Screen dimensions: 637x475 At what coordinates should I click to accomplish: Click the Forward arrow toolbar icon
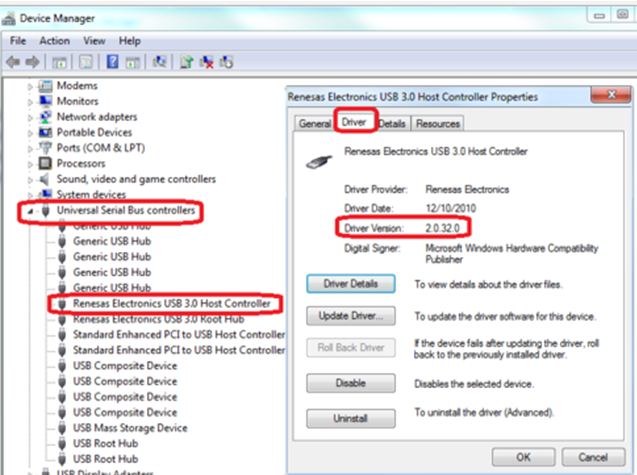[32, 62]
